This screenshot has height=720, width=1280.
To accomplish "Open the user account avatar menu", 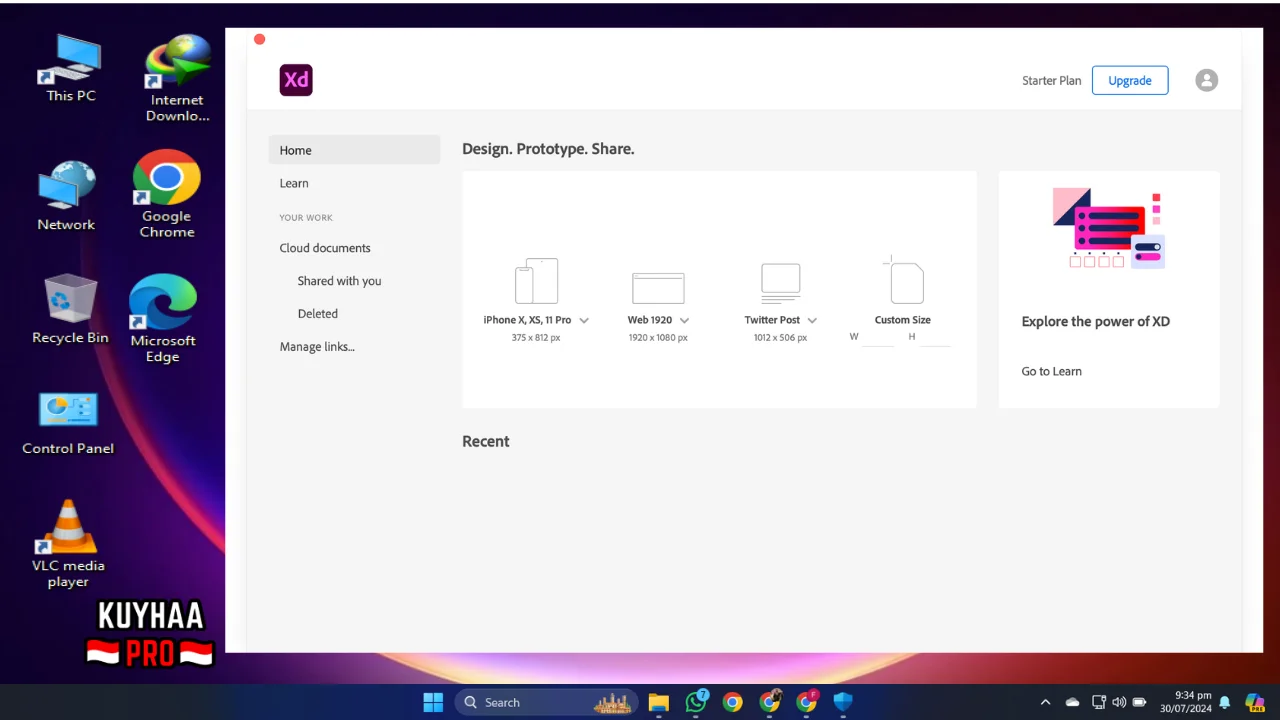I will pos(1207,80).
